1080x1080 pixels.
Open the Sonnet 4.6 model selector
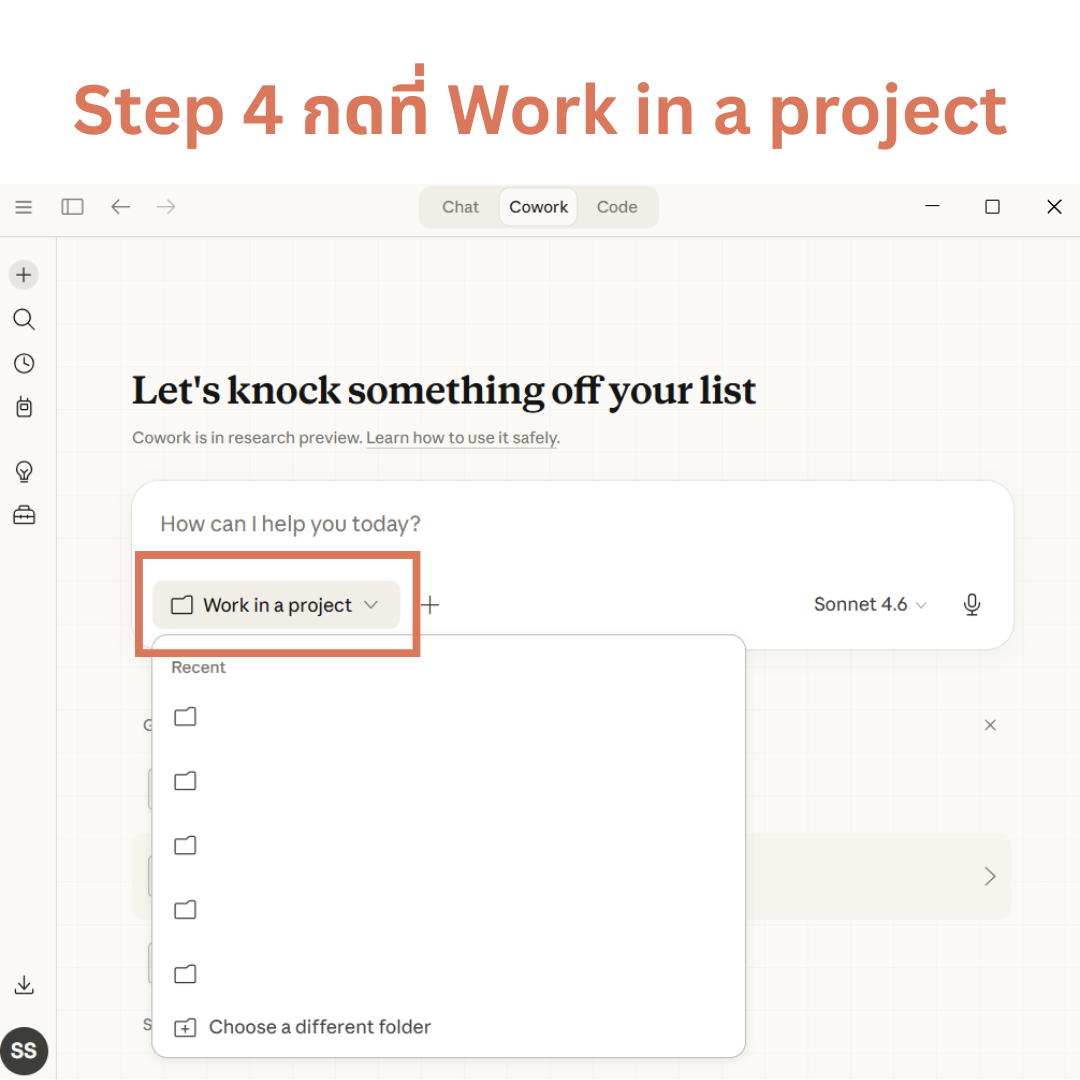pos(870,605)
